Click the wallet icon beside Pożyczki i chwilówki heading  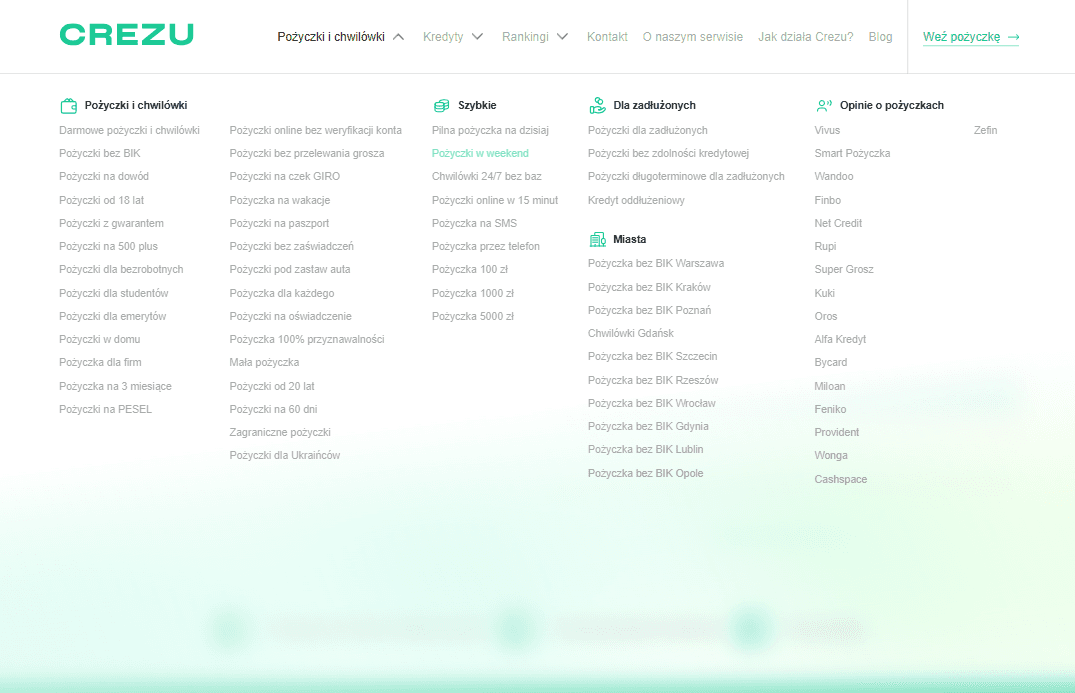pos(69,105)
